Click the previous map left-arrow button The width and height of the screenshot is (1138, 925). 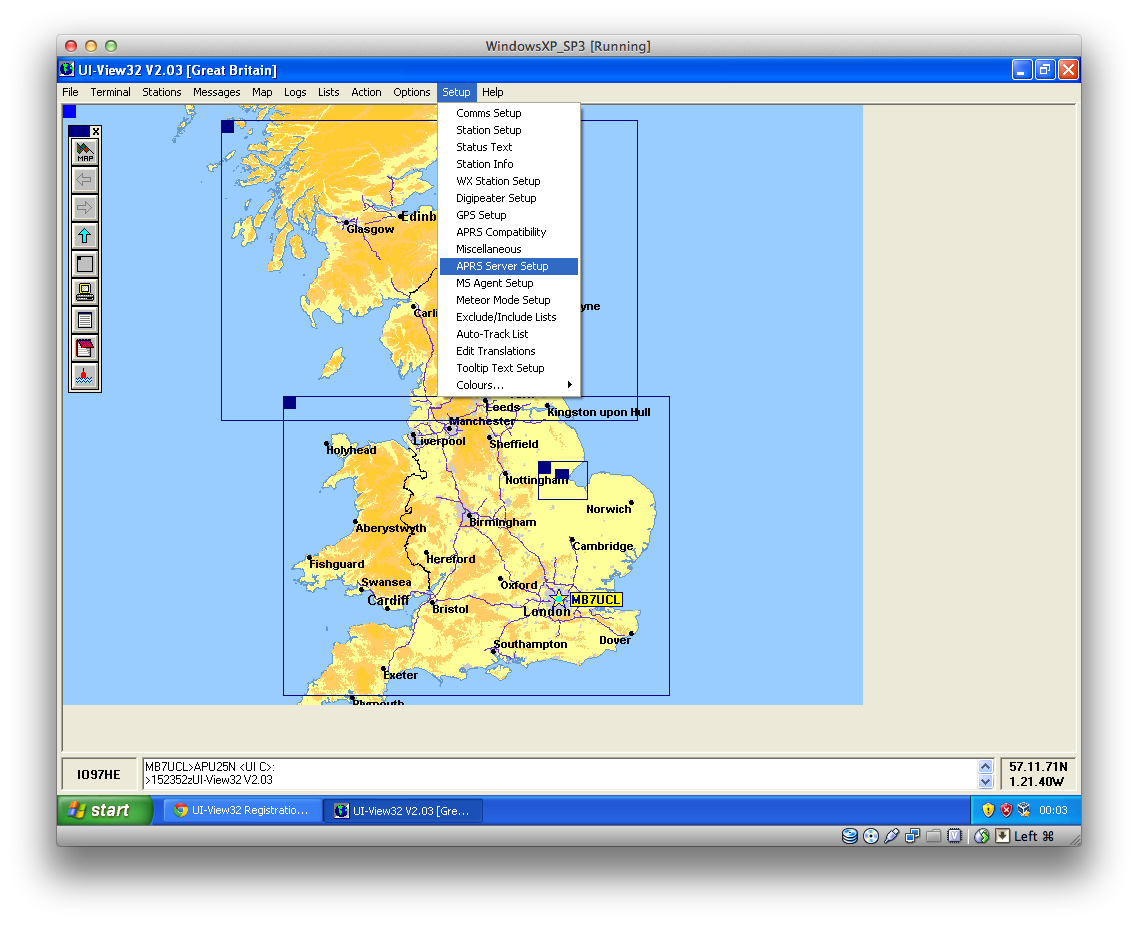click(x=85, y=180)
